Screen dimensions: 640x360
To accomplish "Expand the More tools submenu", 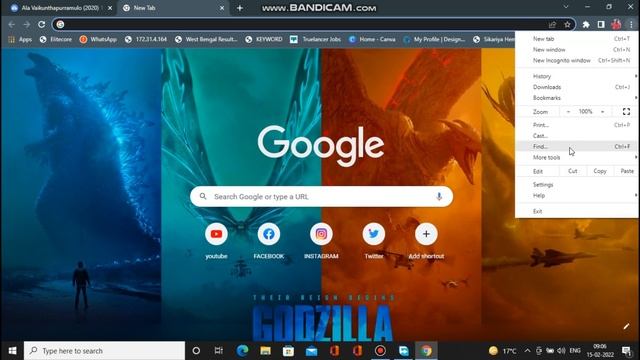I will pyautogui.click(x=576, y=157).
